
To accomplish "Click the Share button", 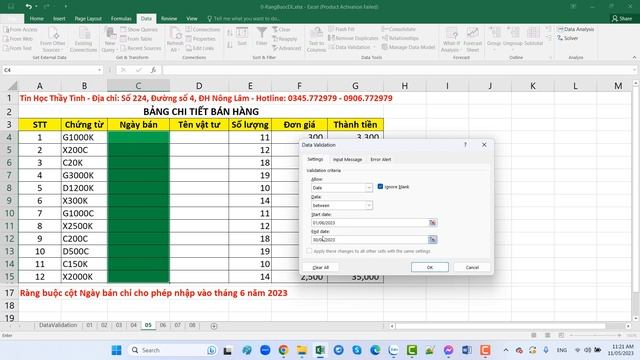I will click(x=622, y=19).
